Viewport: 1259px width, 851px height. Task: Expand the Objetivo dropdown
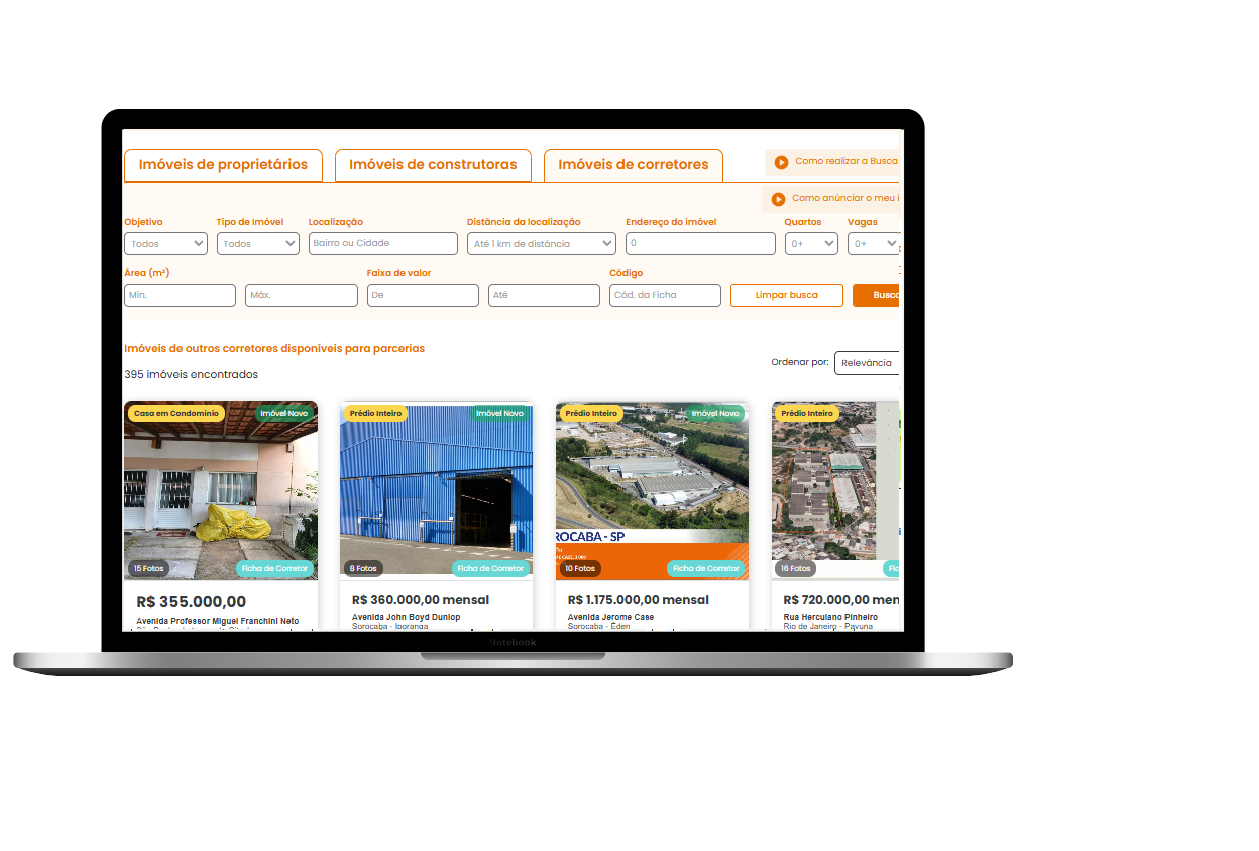[166, 243]
